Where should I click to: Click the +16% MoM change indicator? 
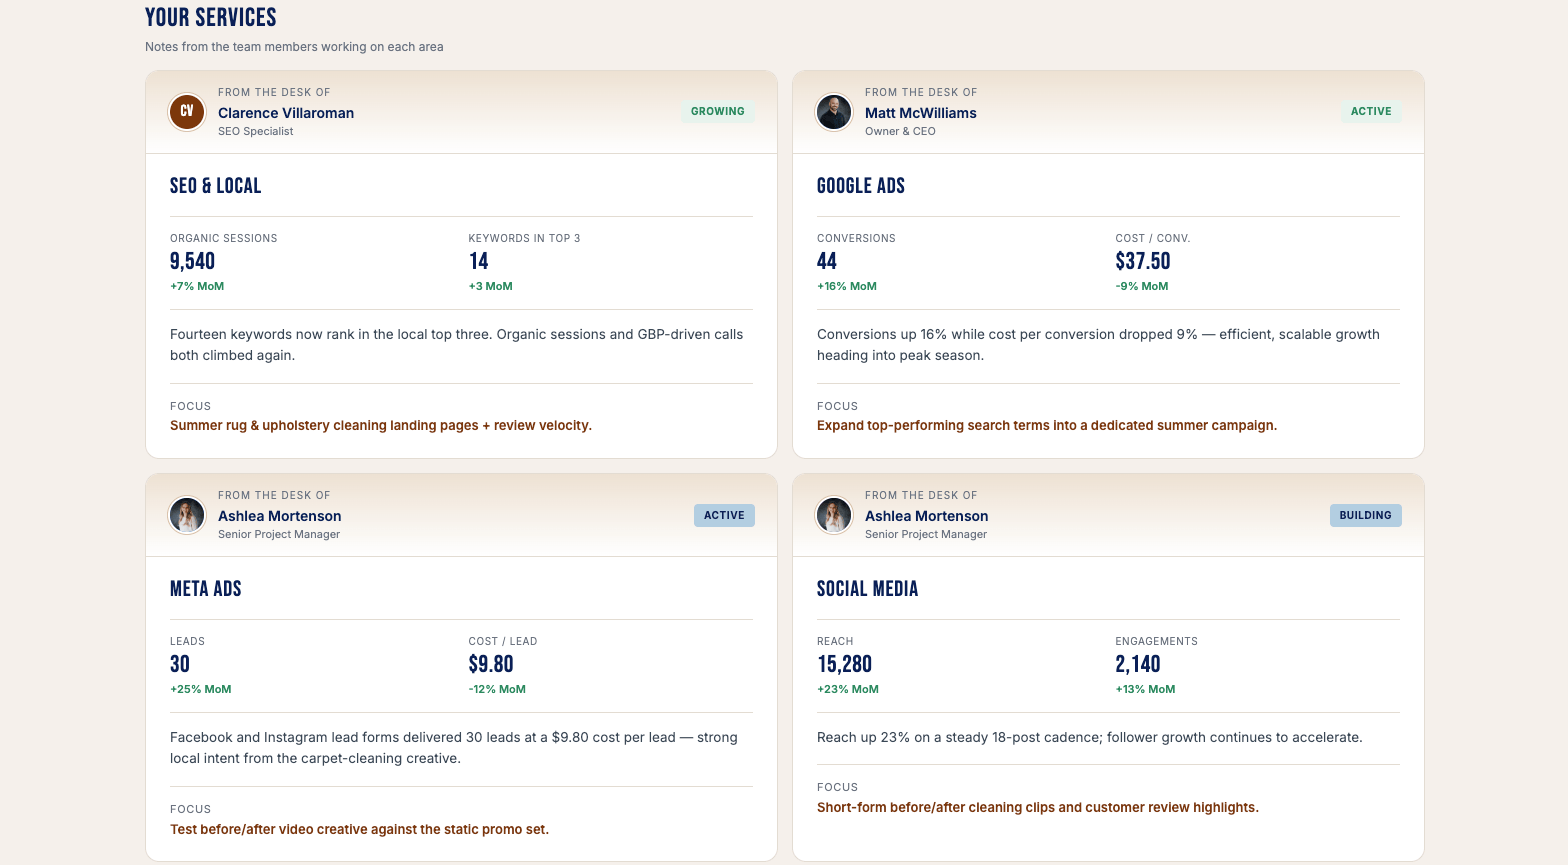pos(847,286)
